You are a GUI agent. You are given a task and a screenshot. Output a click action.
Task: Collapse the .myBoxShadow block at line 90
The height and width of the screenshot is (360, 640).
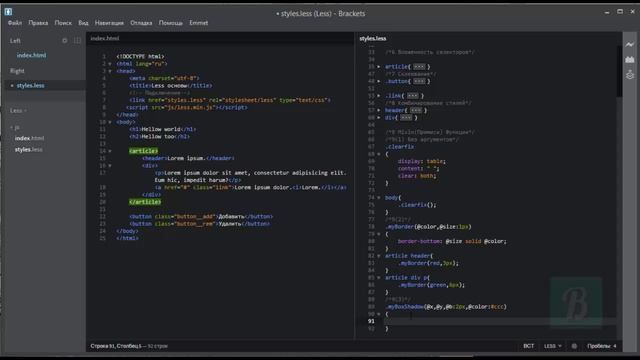click(379, 314)
